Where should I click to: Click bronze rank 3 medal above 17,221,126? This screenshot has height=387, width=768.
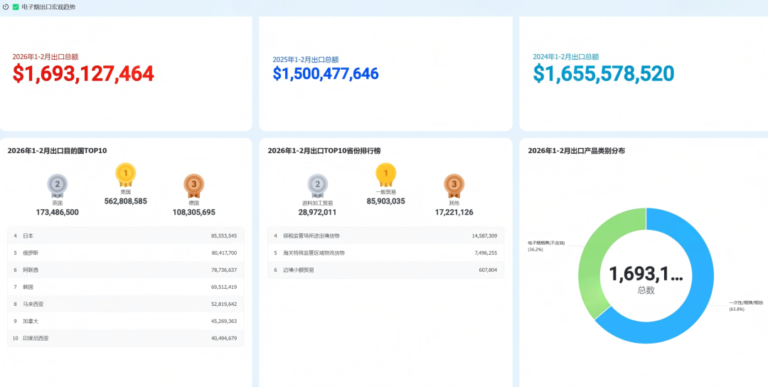click(x=454, y=185)
